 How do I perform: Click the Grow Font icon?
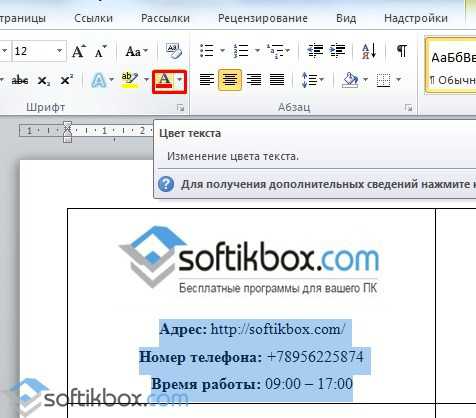click(x=79, y=51)
